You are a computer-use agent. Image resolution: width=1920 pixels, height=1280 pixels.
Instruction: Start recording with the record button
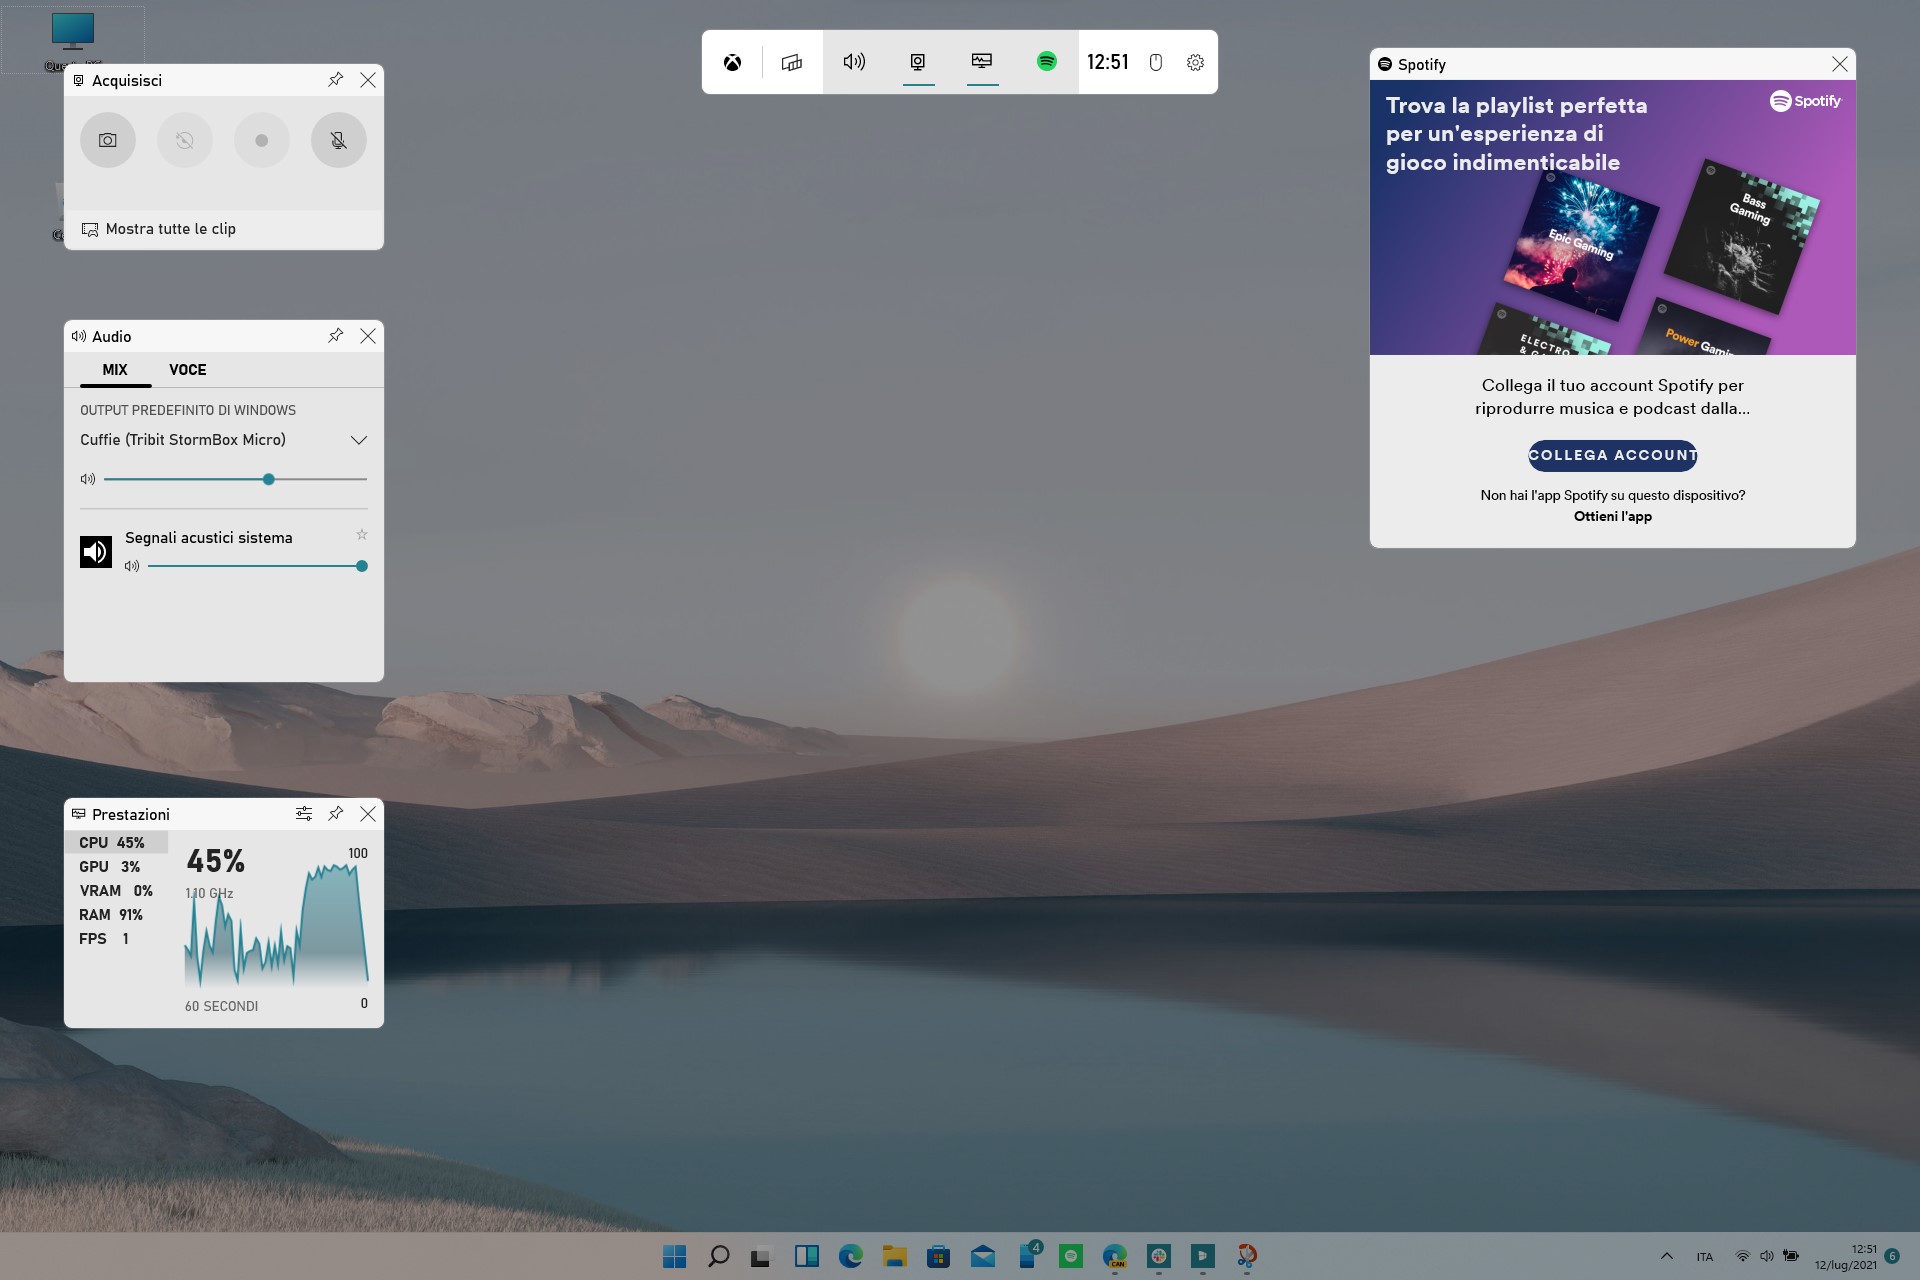(262, 140)
